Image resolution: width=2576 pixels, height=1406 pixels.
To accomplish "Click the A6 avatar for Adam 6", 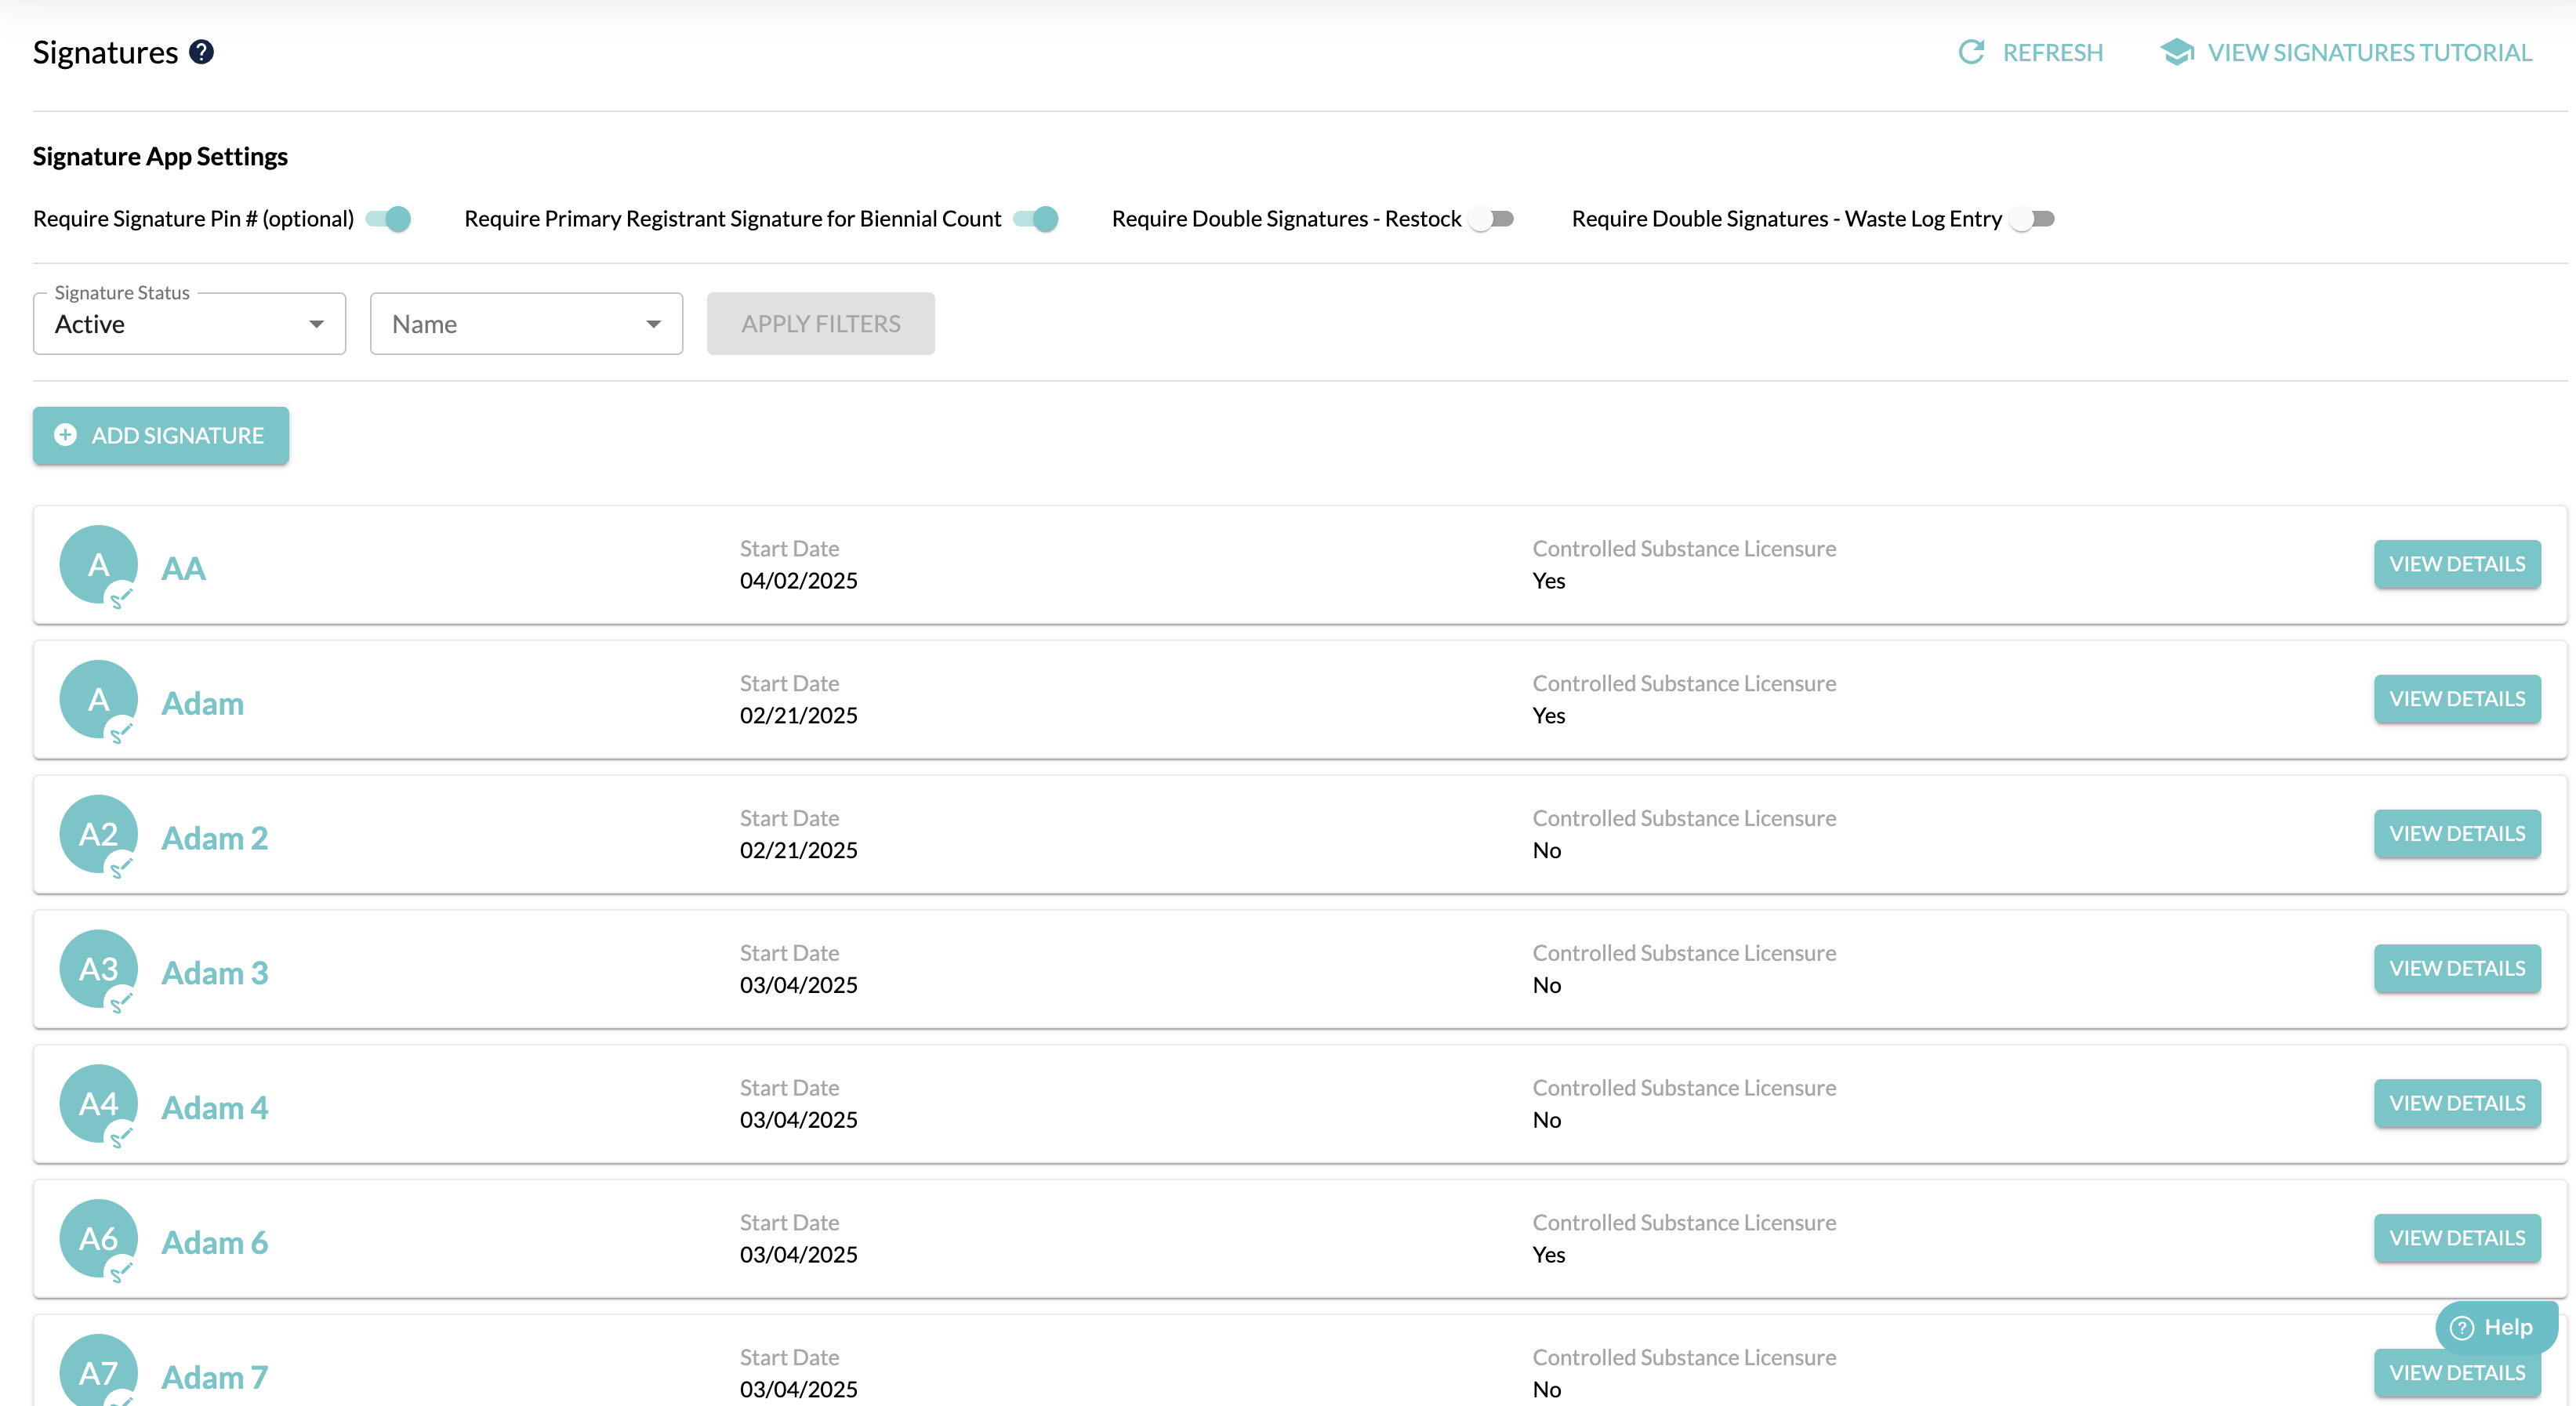I will (x=98, y=1237).
